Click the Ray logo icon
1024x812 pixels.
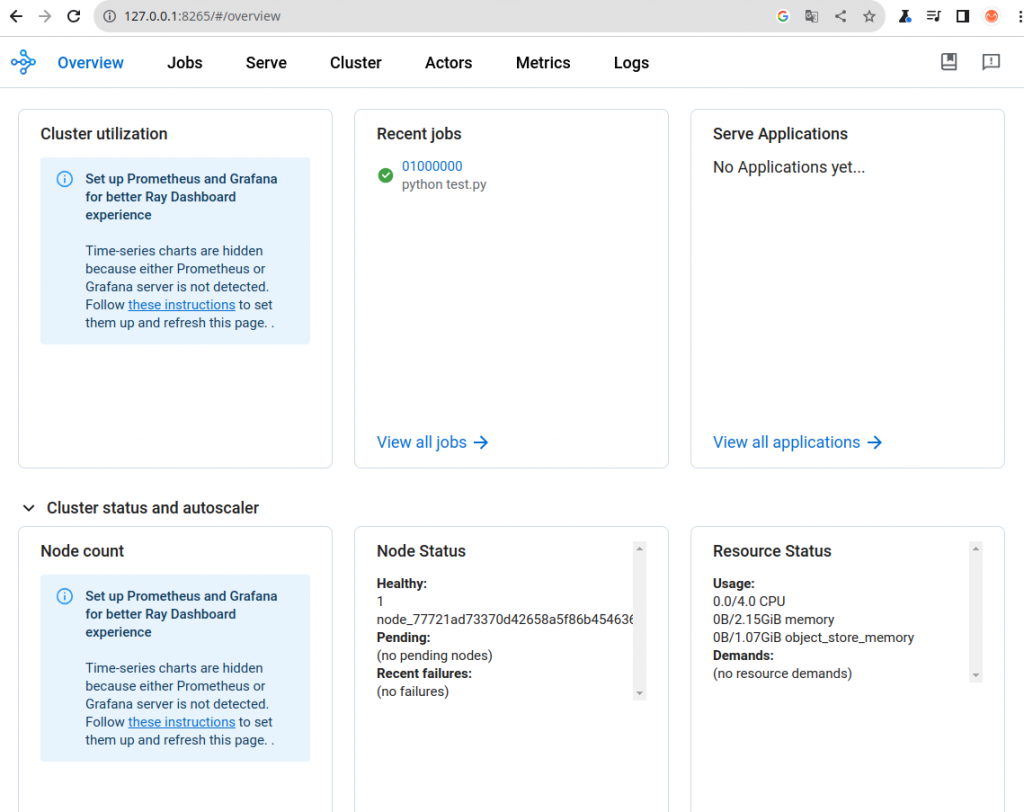(x=23, y=63)
